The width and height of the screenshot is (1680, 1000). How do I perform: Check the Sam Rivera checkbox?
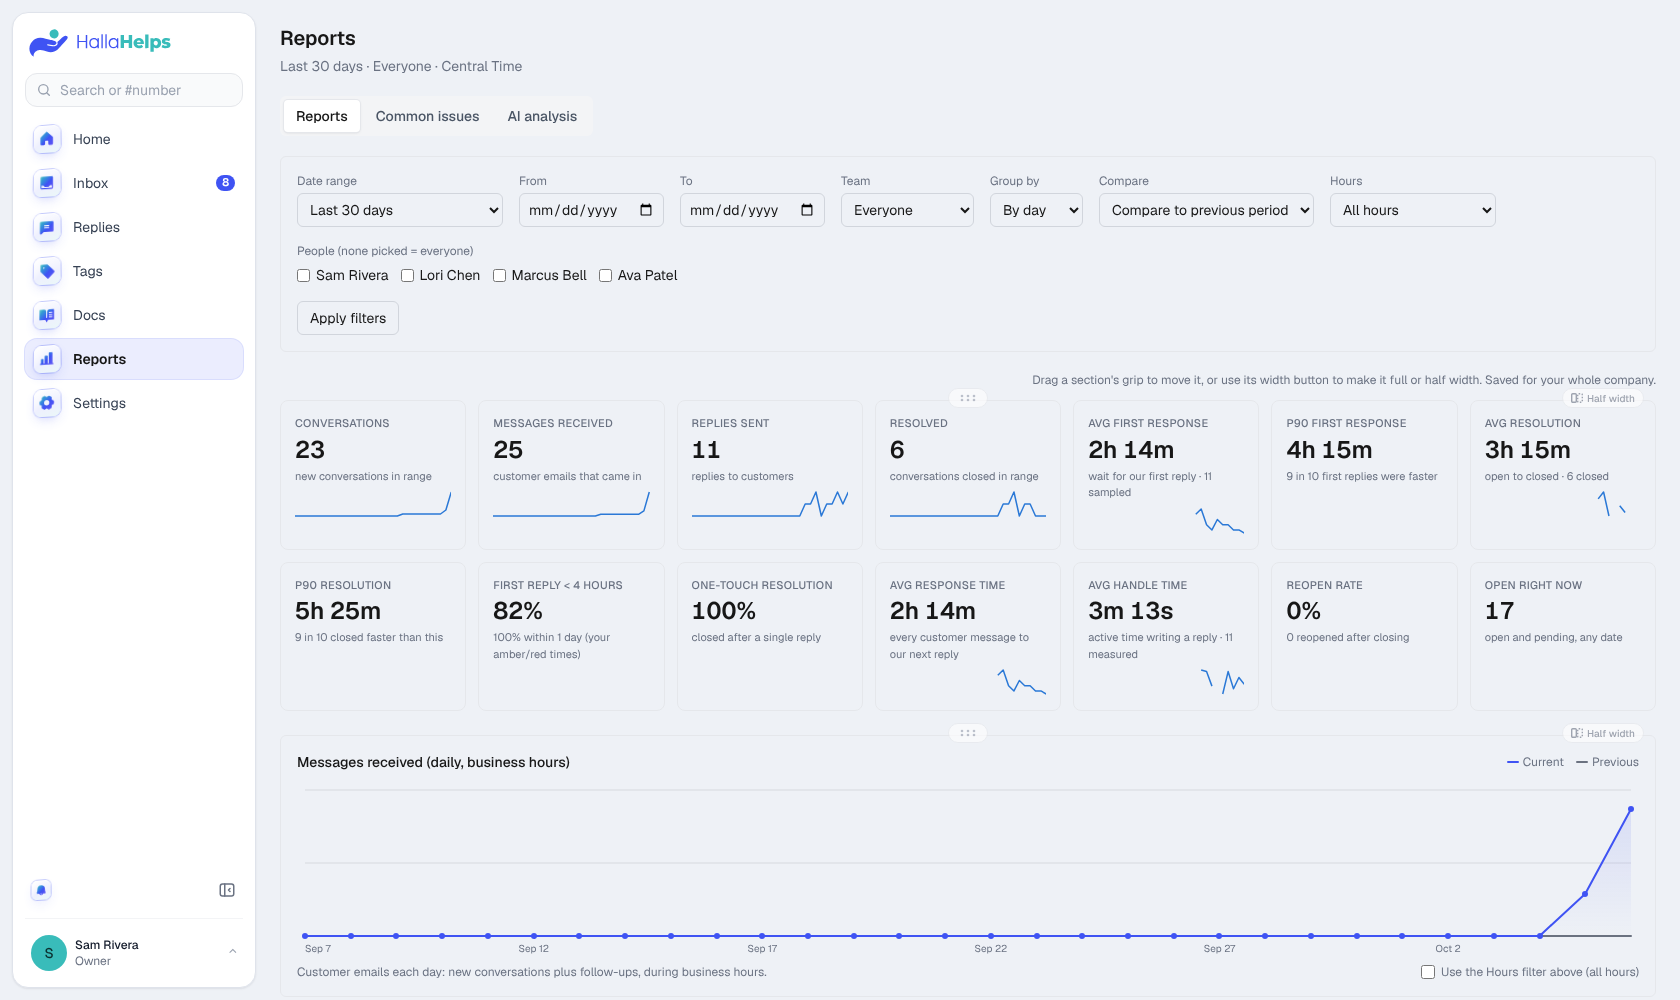pyautogui.click(x=303, y=276)
